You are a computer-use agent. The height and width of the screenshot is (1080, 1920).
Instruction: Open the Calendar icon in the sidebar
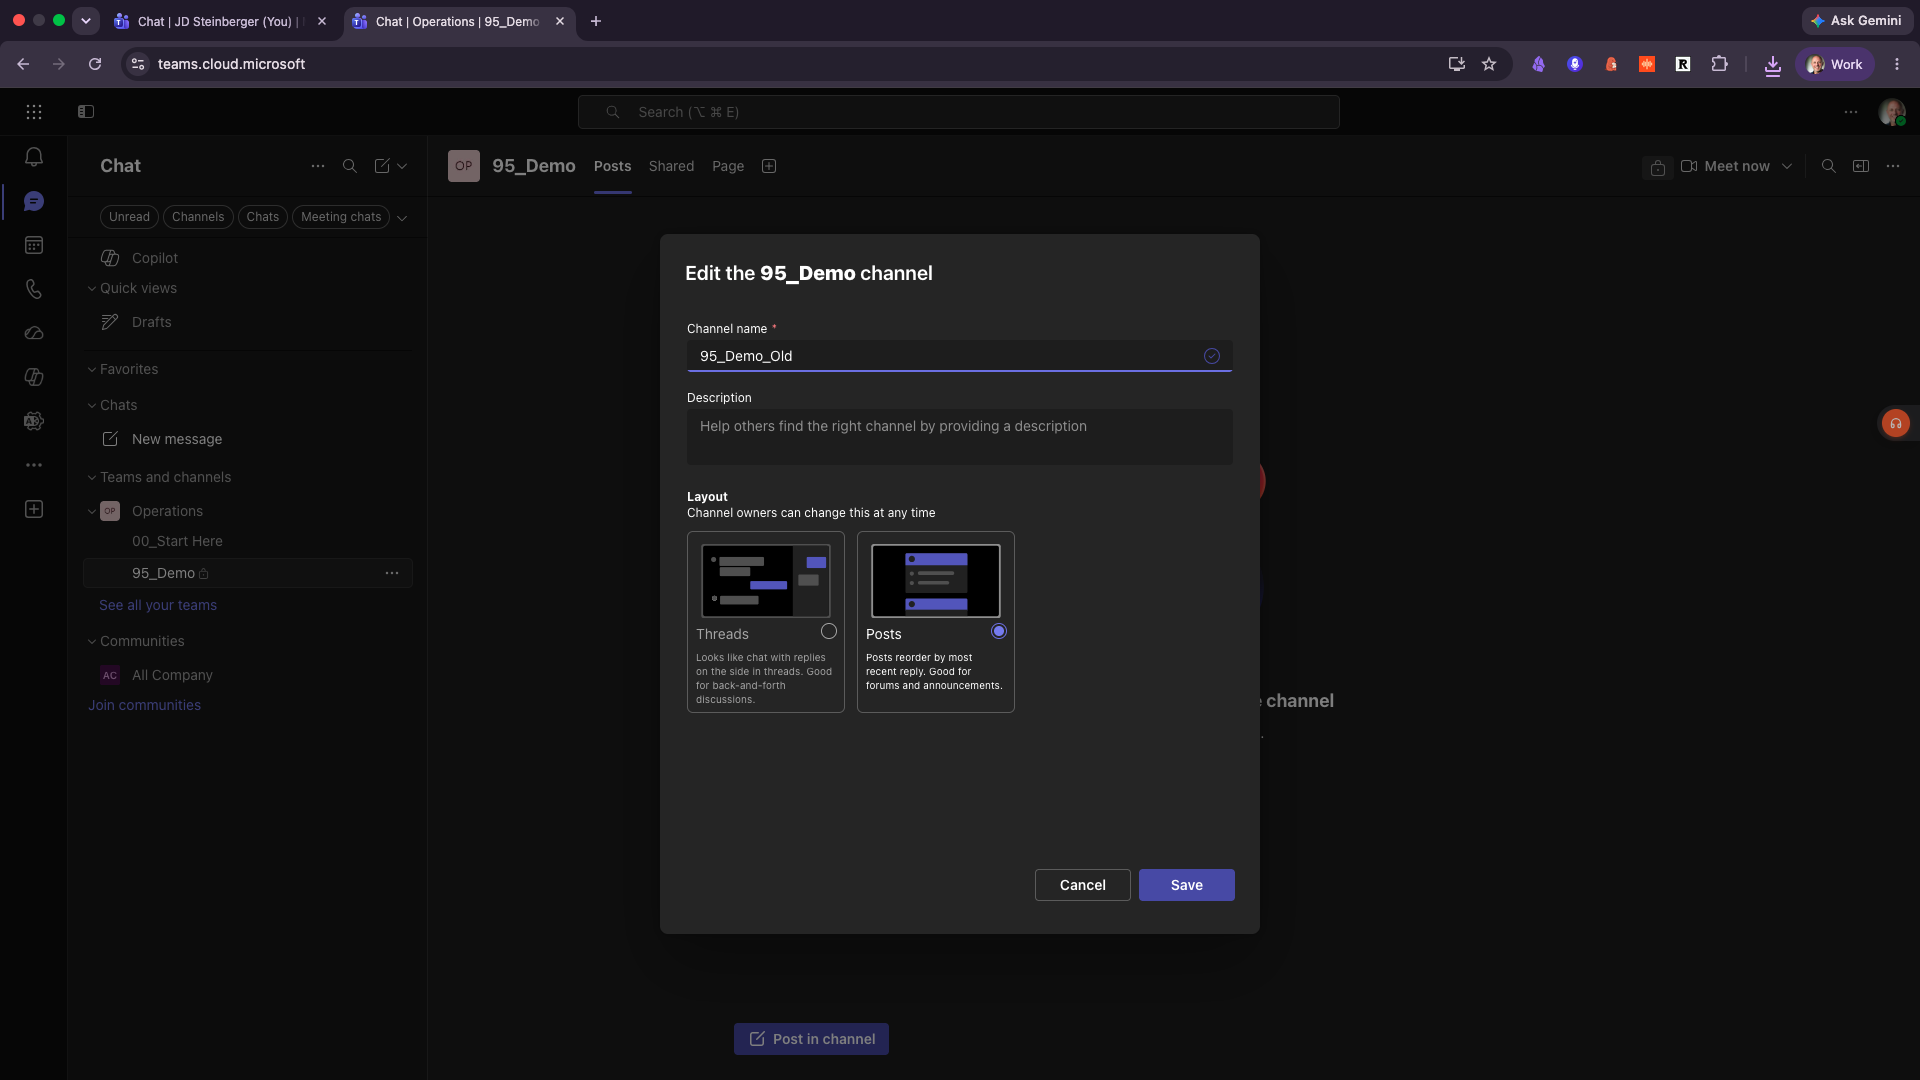coord(34,245)
